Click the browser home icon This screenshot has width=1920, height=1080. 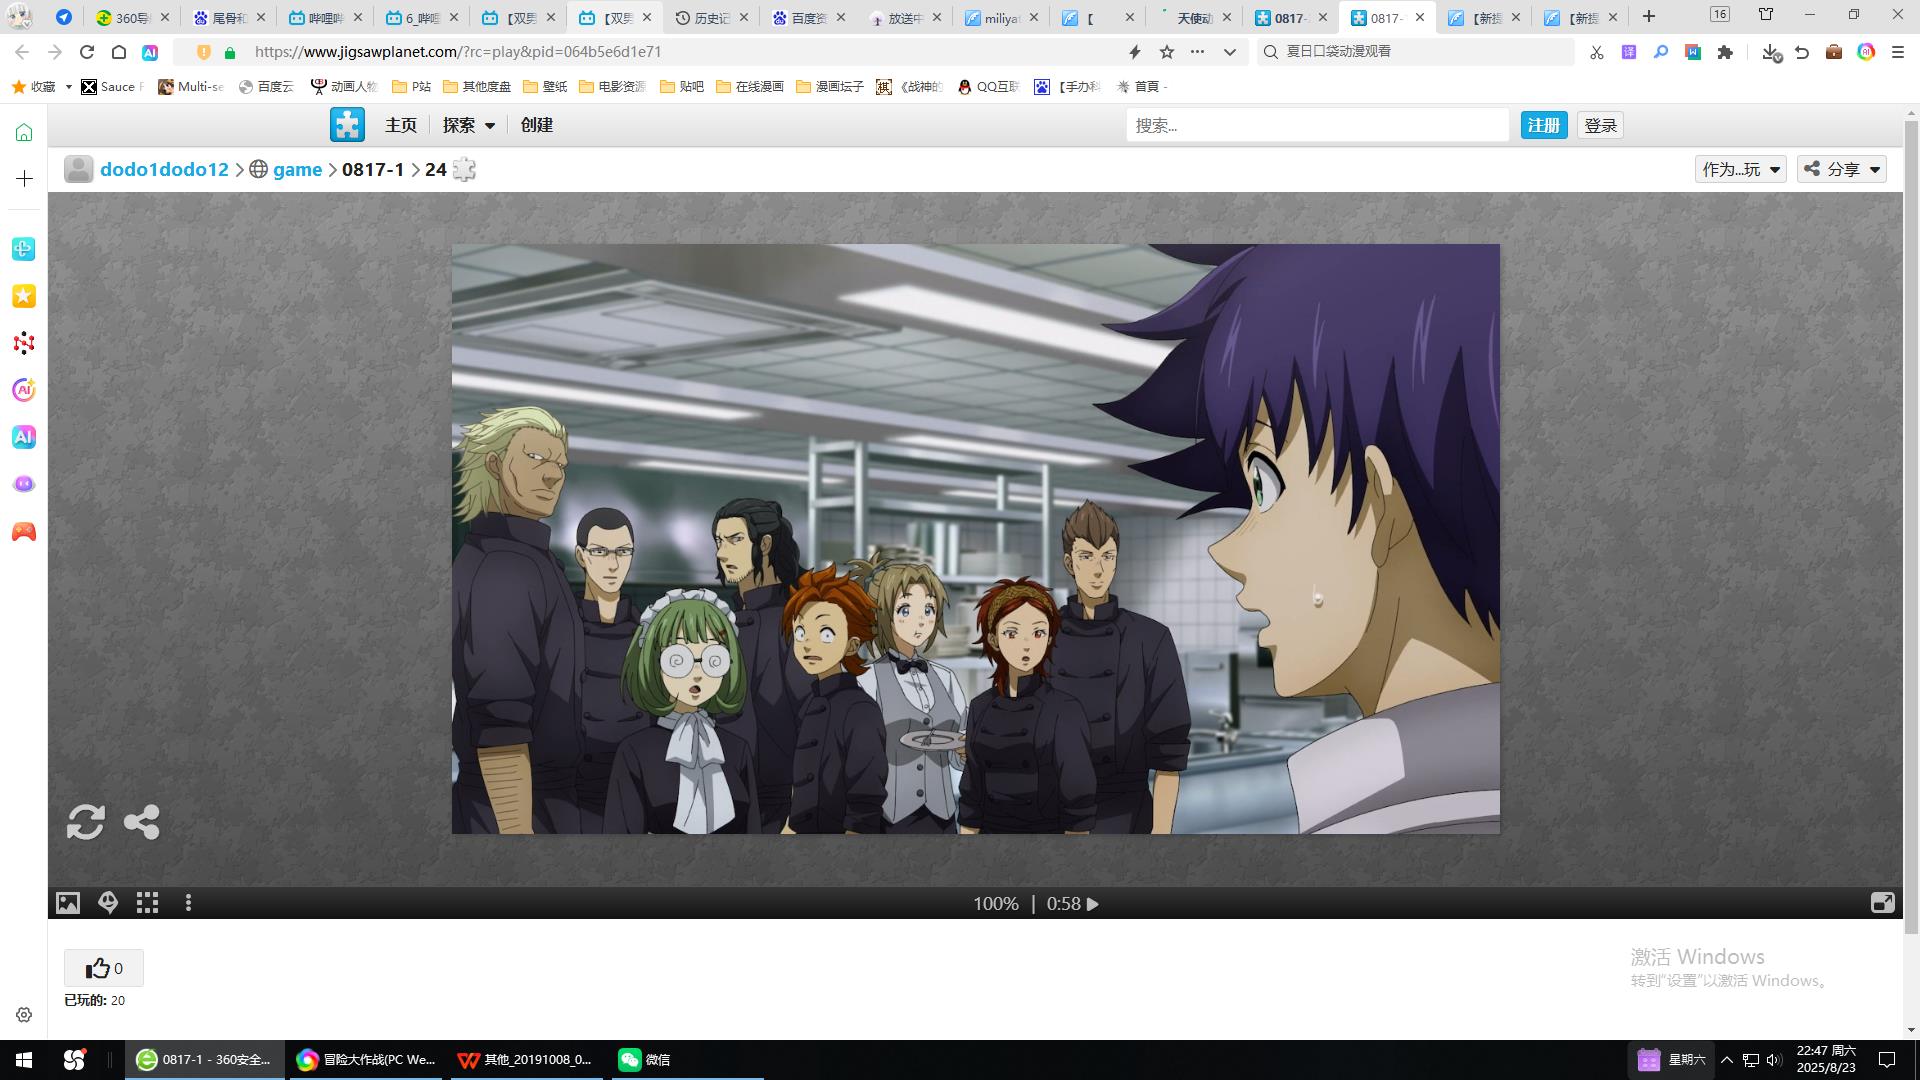[x=118, y=52]
